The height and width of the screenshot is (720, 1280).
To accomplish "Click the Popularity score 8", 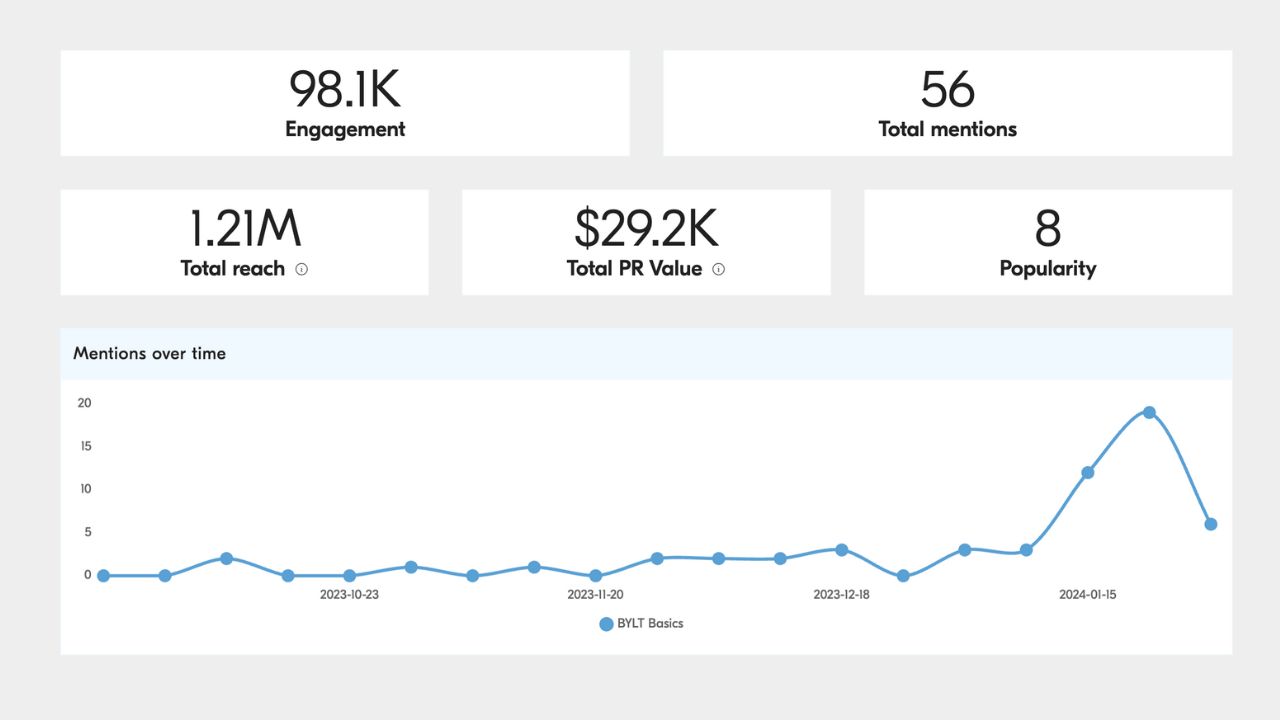I will tap(1047, 228).
